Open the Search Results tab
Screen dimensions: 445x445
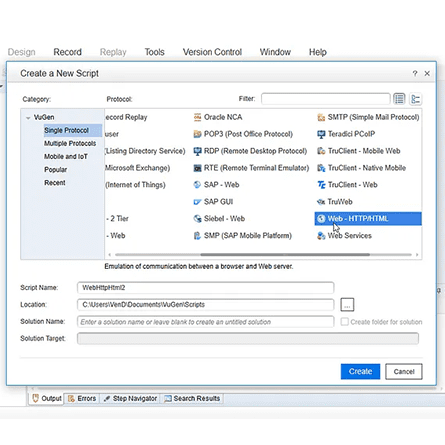[192, 398]
